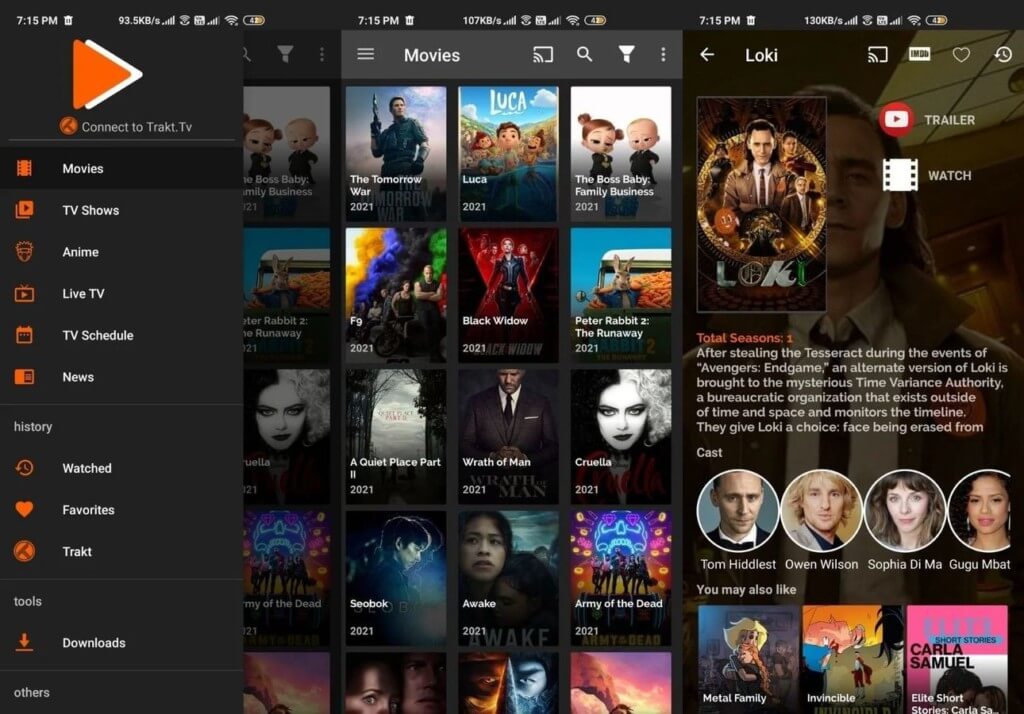Toggle favorite heart for Loki
1024x714 pixels.
point(961,55)
